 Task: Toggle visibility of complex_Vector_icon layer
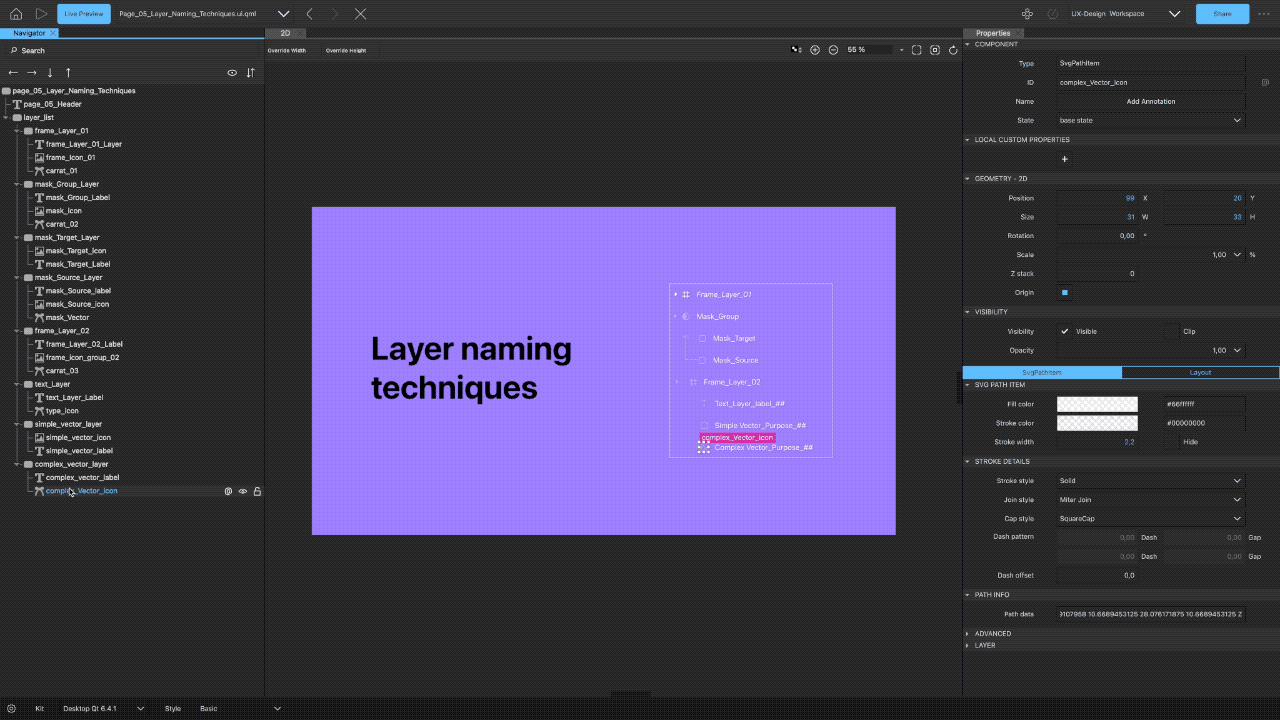pos(242,491)
